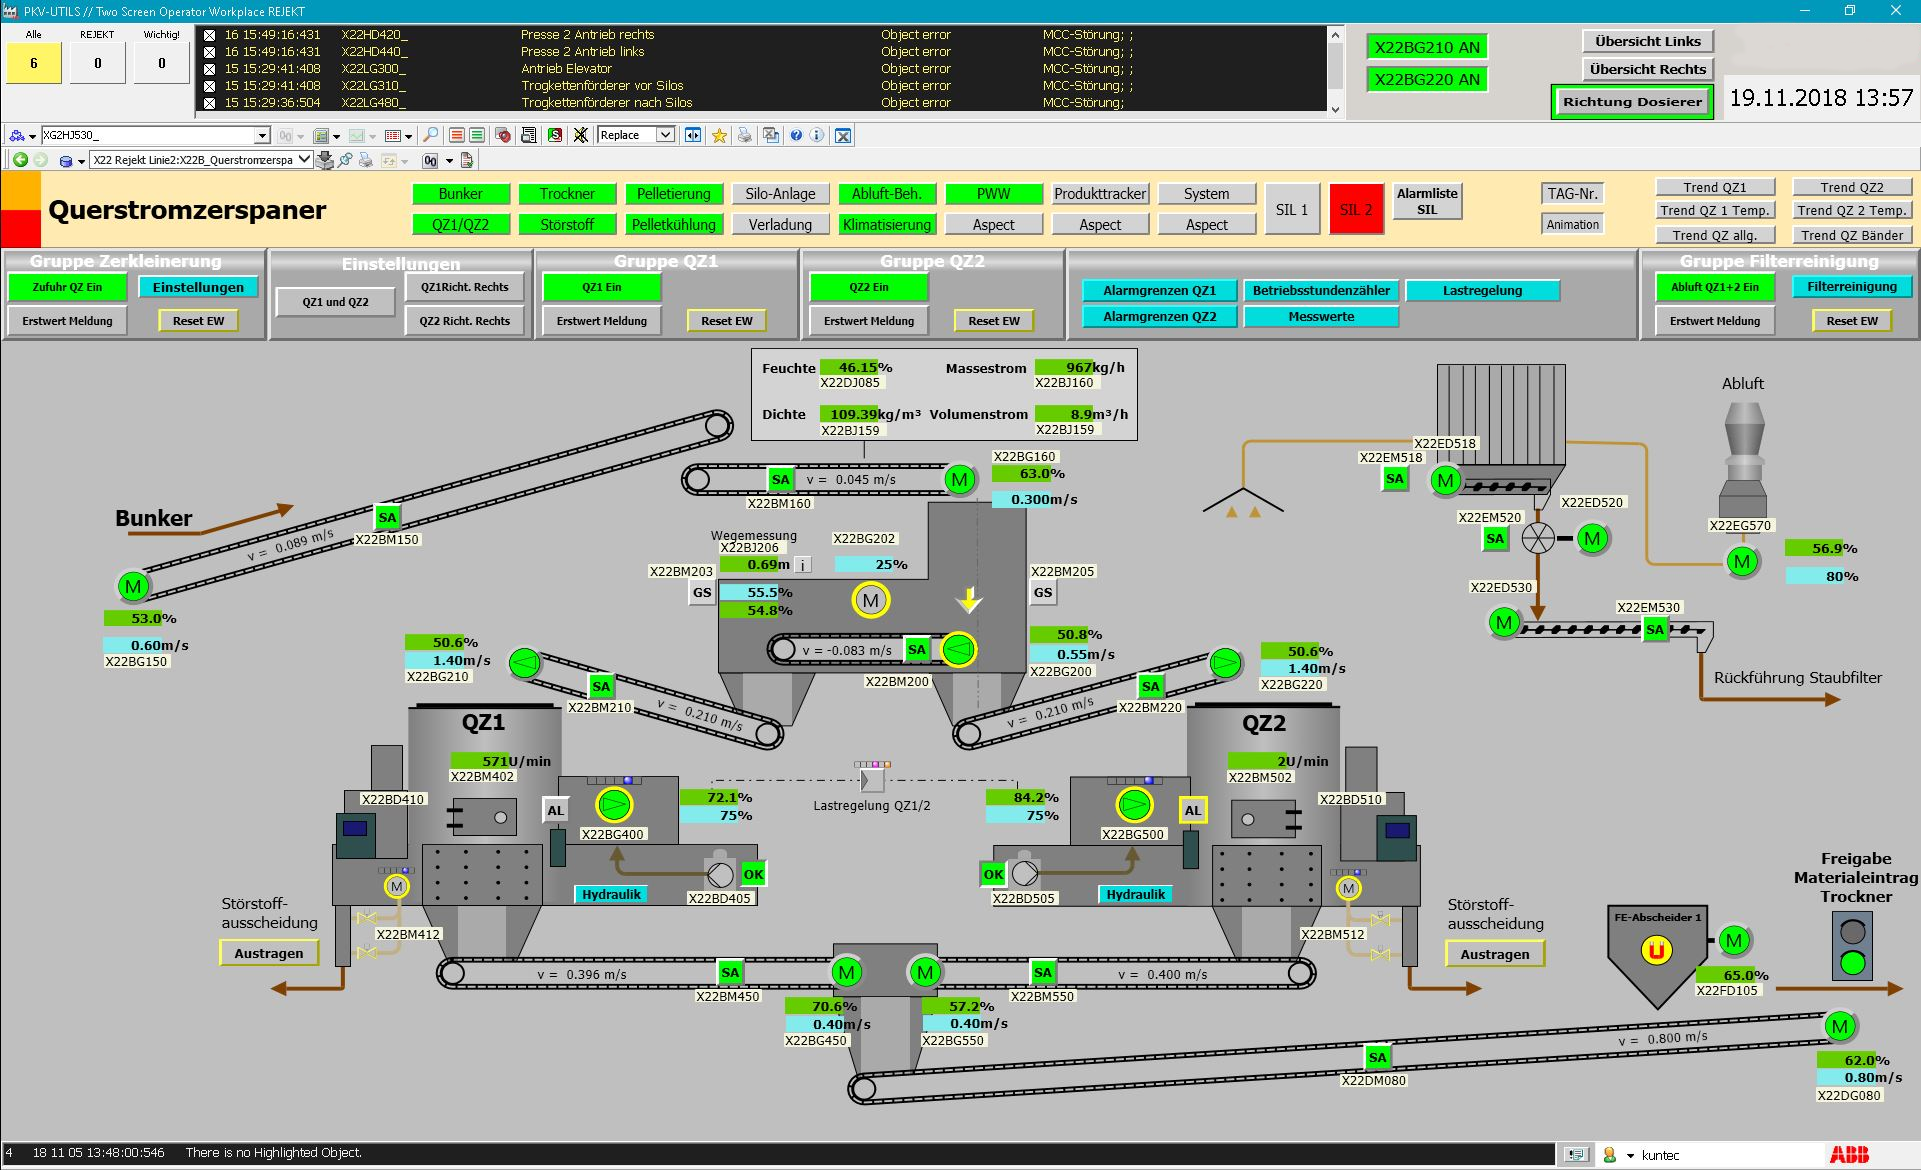
Task: Toggle Abluft QZ1+2 Ein switch
Action: coord(1714,287)
